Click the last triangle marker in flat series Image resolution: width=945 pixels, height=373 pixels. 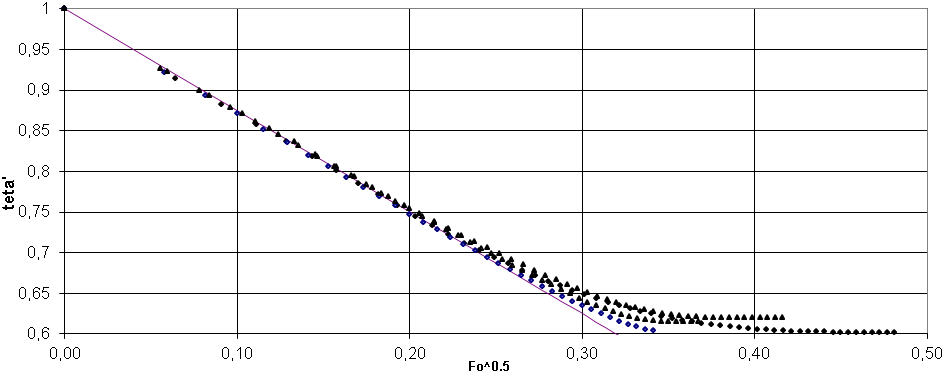[782, 317]
